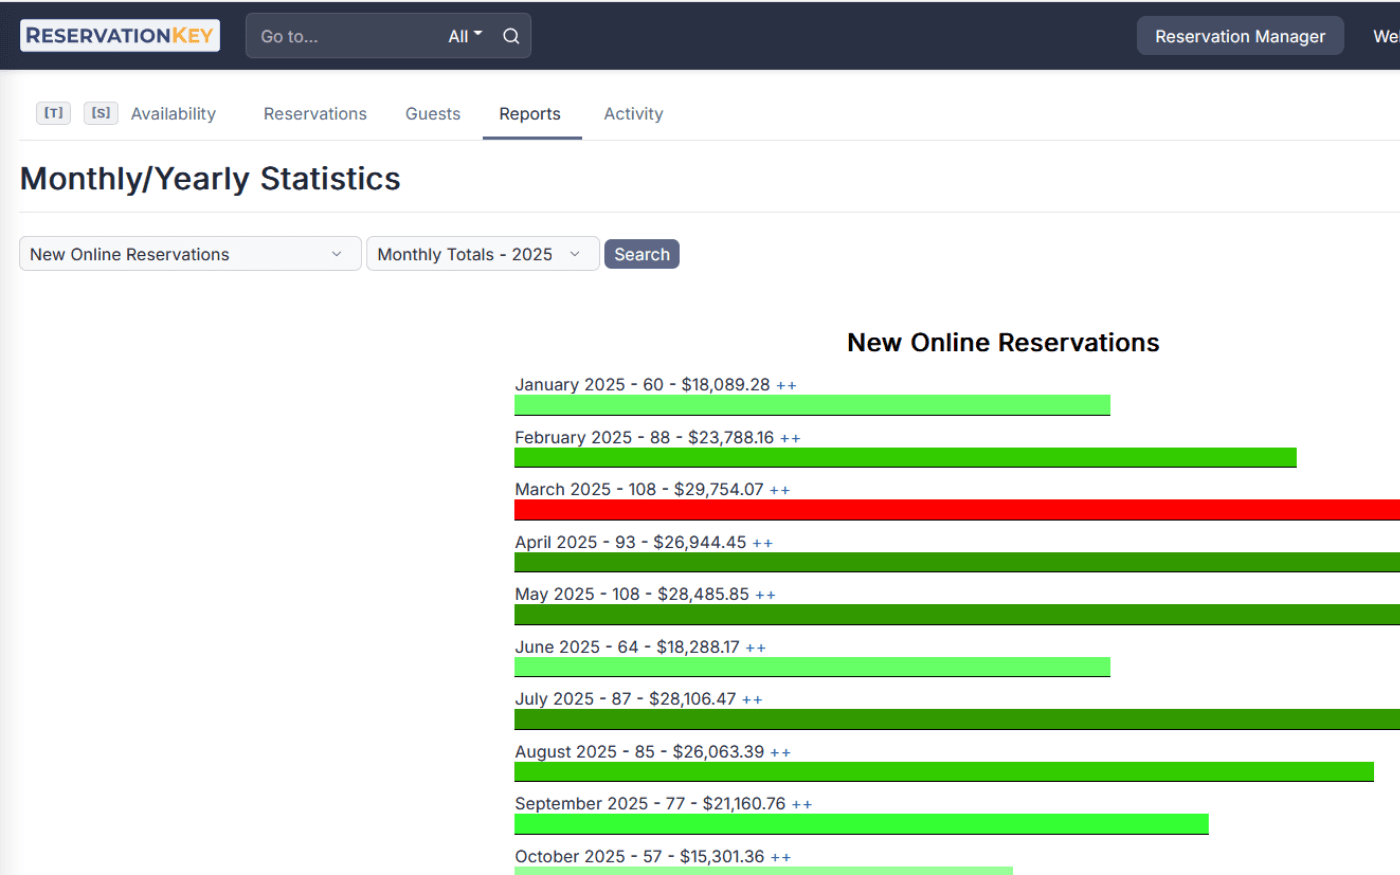The image size is (1400, 875).
Task: Open the Guests tab
Action: tap(432, 113)
